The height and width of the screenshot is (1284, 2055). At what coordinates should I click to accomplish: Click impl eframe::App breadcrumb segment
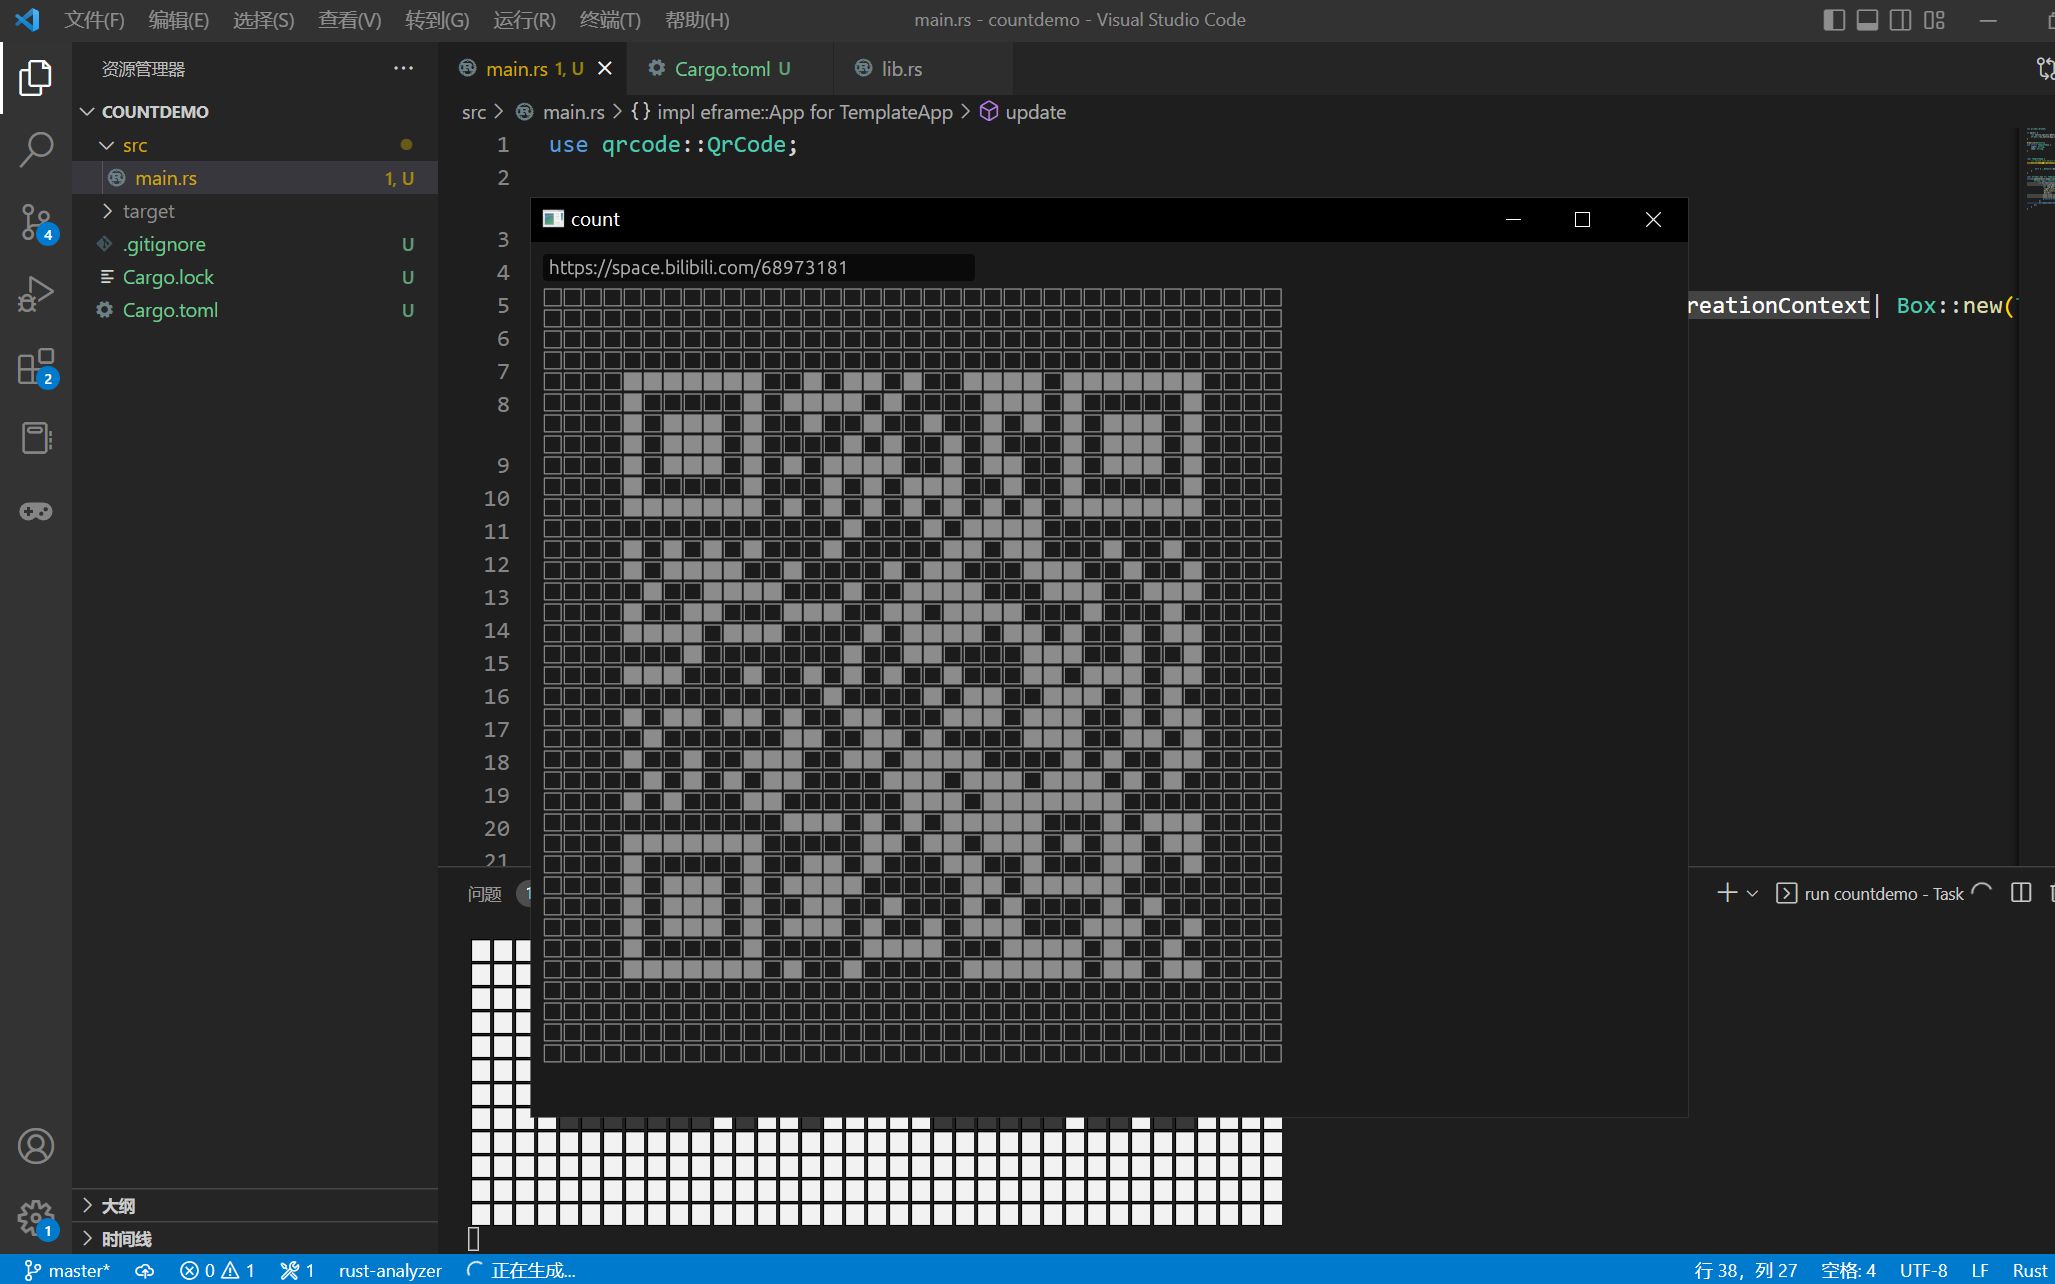(793, 112)
